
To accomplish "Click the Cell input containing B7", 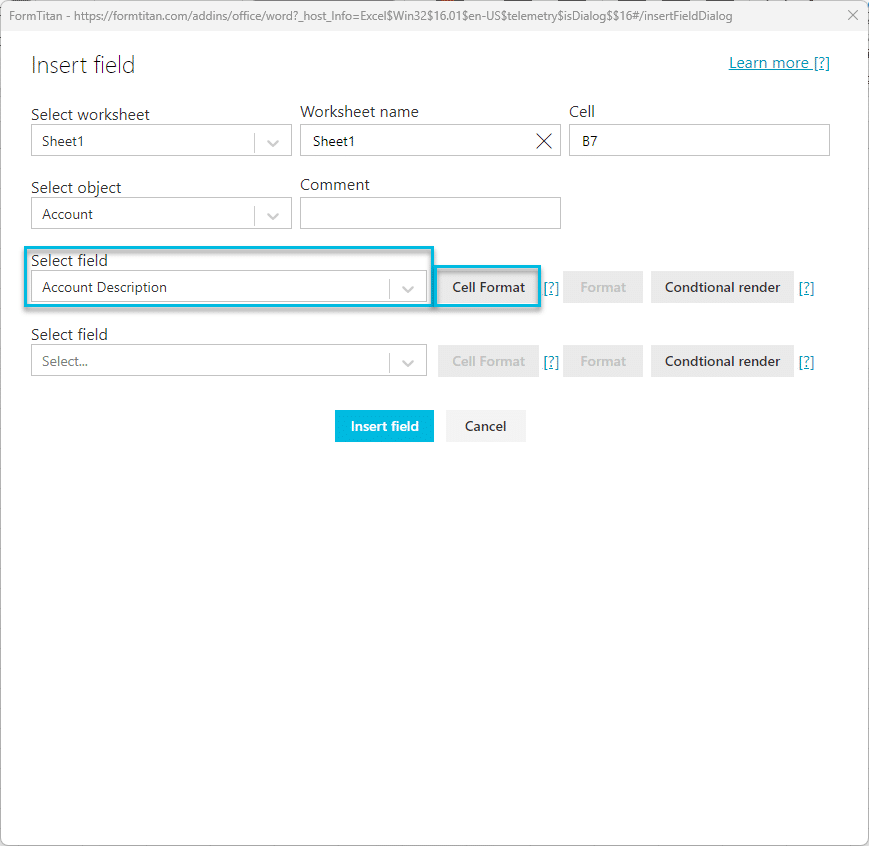I will (x=698, y=141).
